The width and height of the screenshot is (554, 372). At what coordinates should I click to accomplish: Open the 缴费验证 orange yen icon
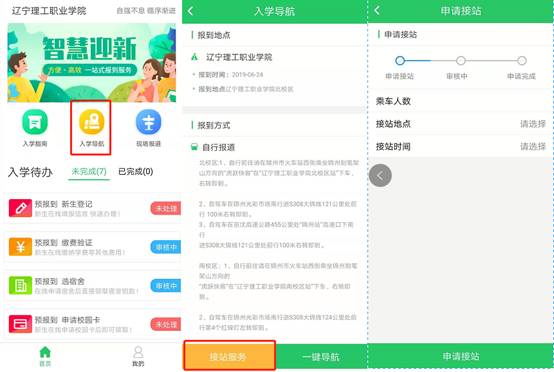click(20, 247)
